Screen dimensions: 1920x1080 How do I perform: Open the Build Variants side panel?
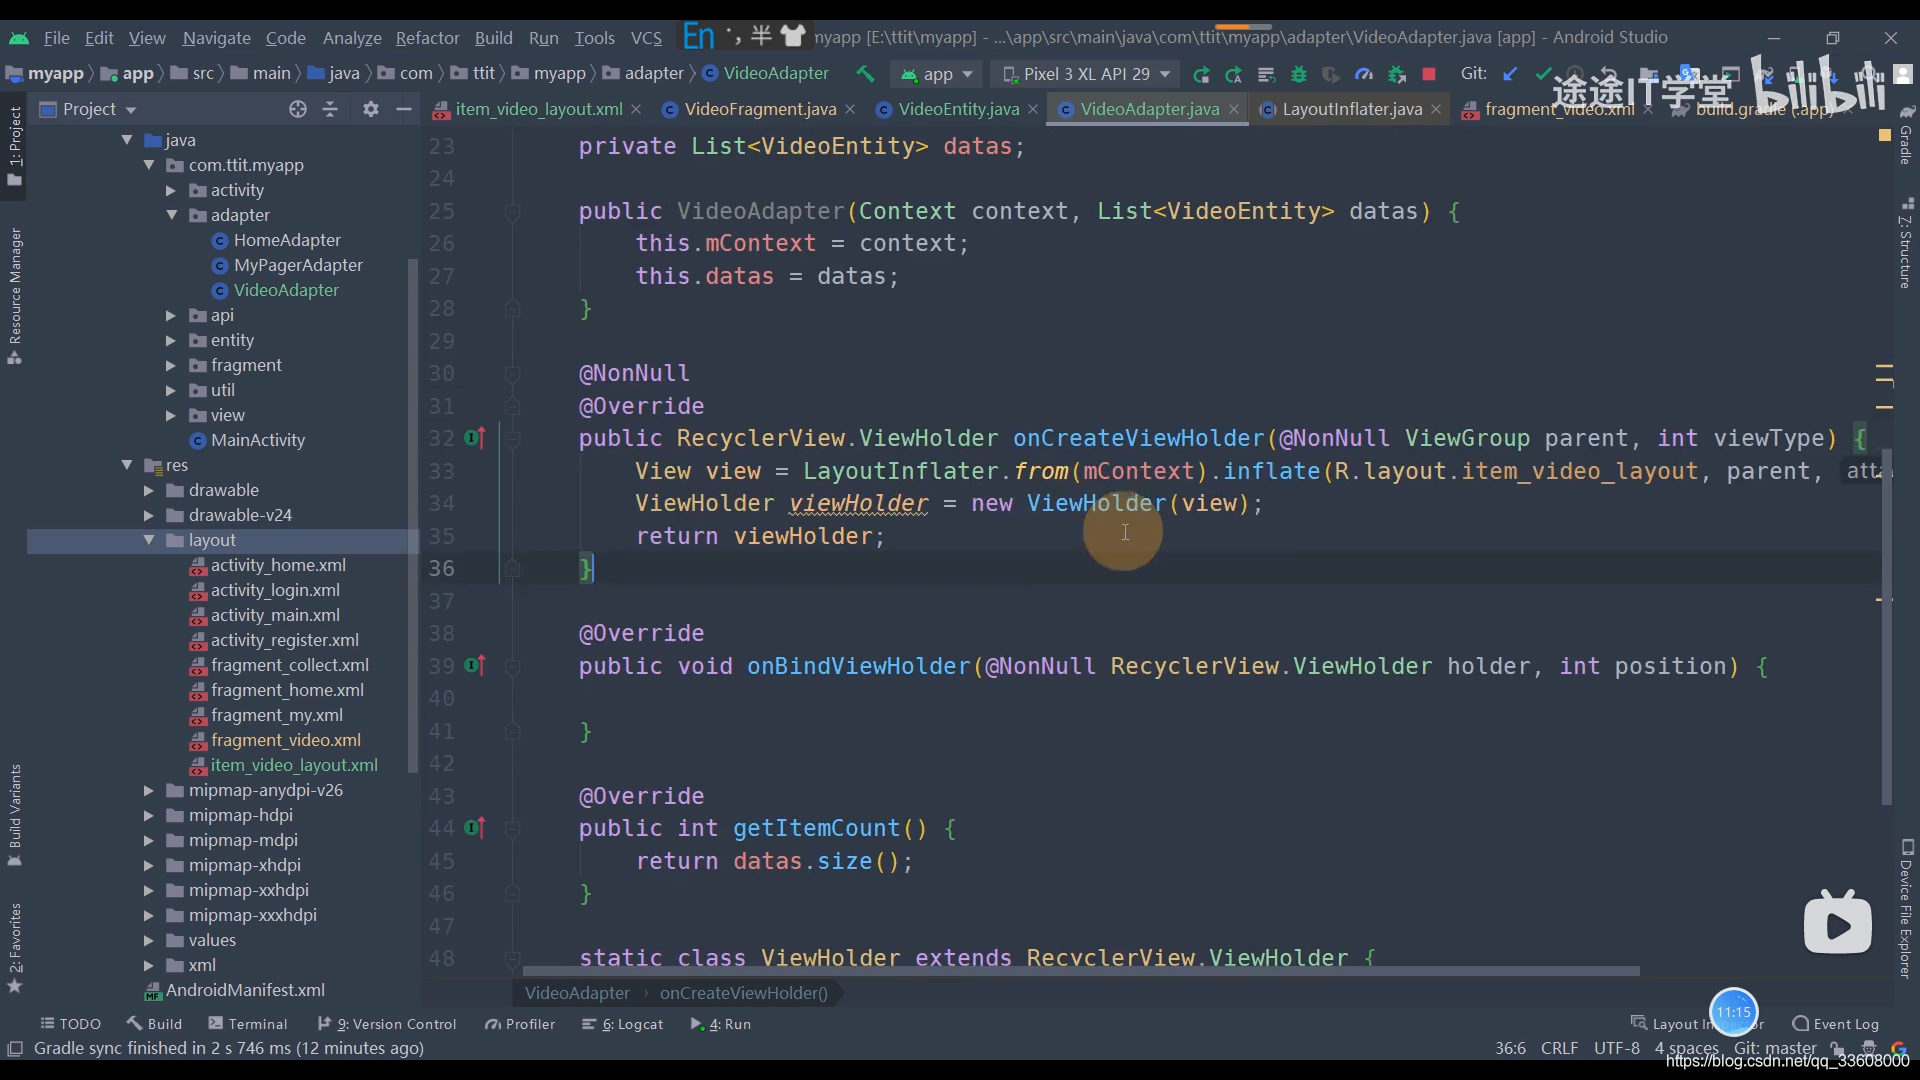tap(15, 815)
